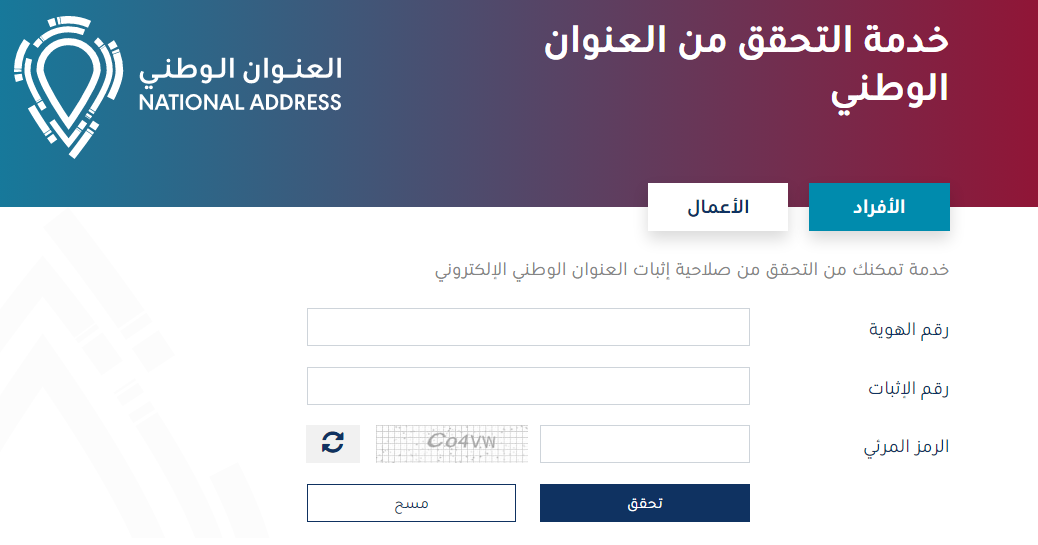Click the service description sentence below tabs

692,270
